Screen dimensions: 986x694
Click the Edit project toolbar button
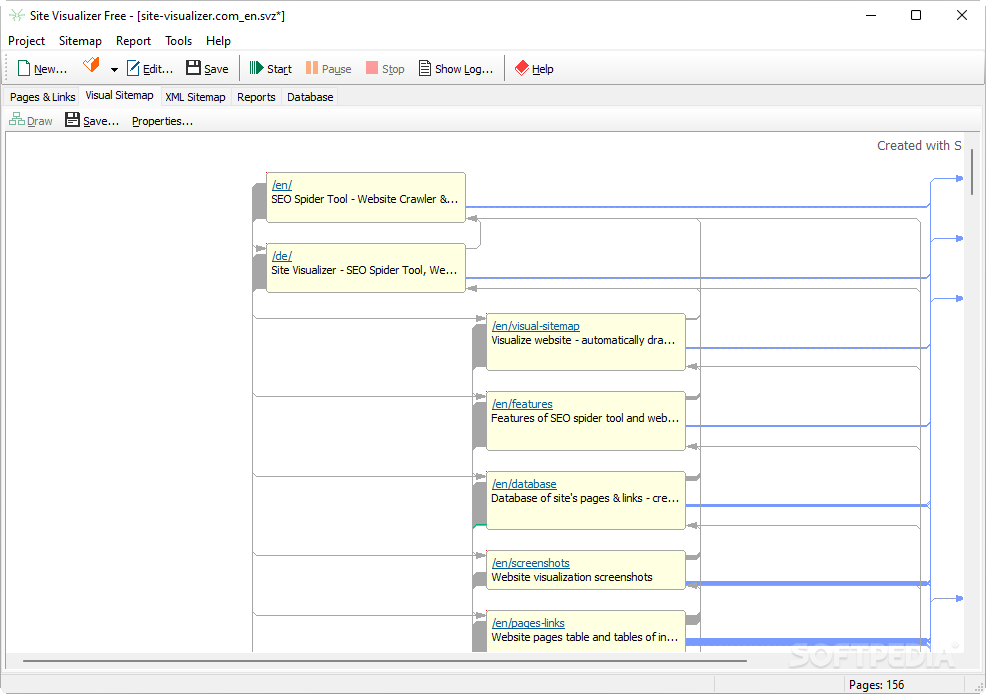(150, 69)
